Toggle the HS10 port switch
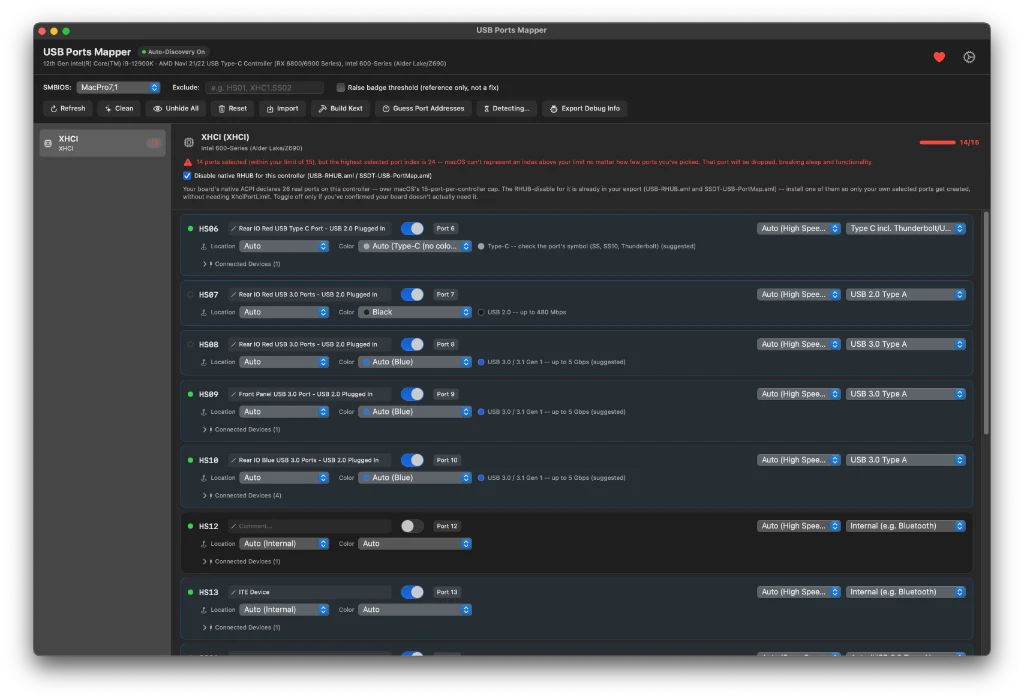 (412, 460)
